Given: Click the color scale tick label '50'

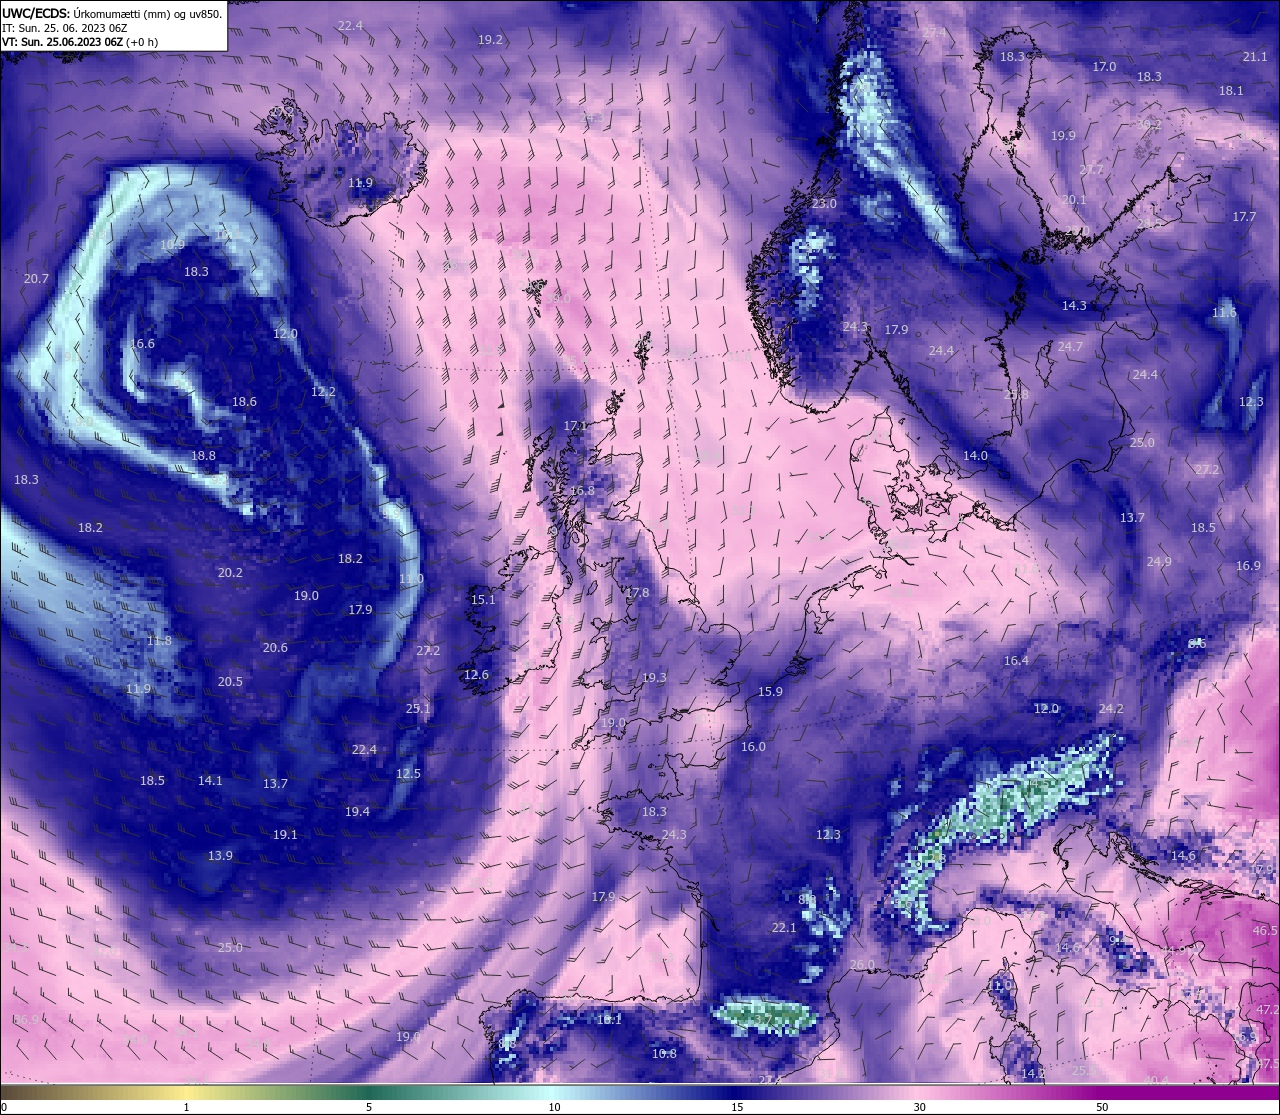Looking at the screenshot, I should coord(1102,1107).
